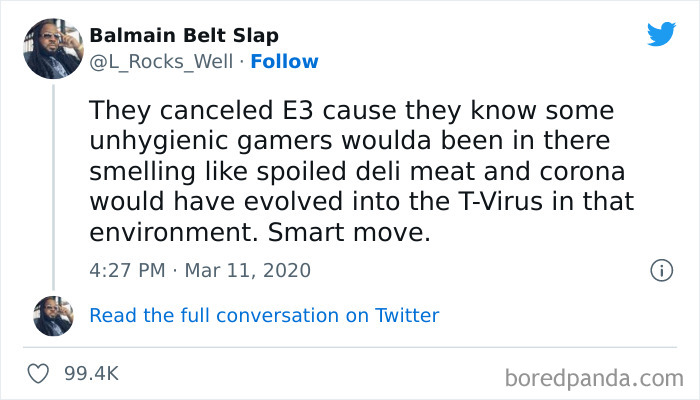The image size is (700, 400).
Task: Open the large profile avatar
Action: [53, 48]
